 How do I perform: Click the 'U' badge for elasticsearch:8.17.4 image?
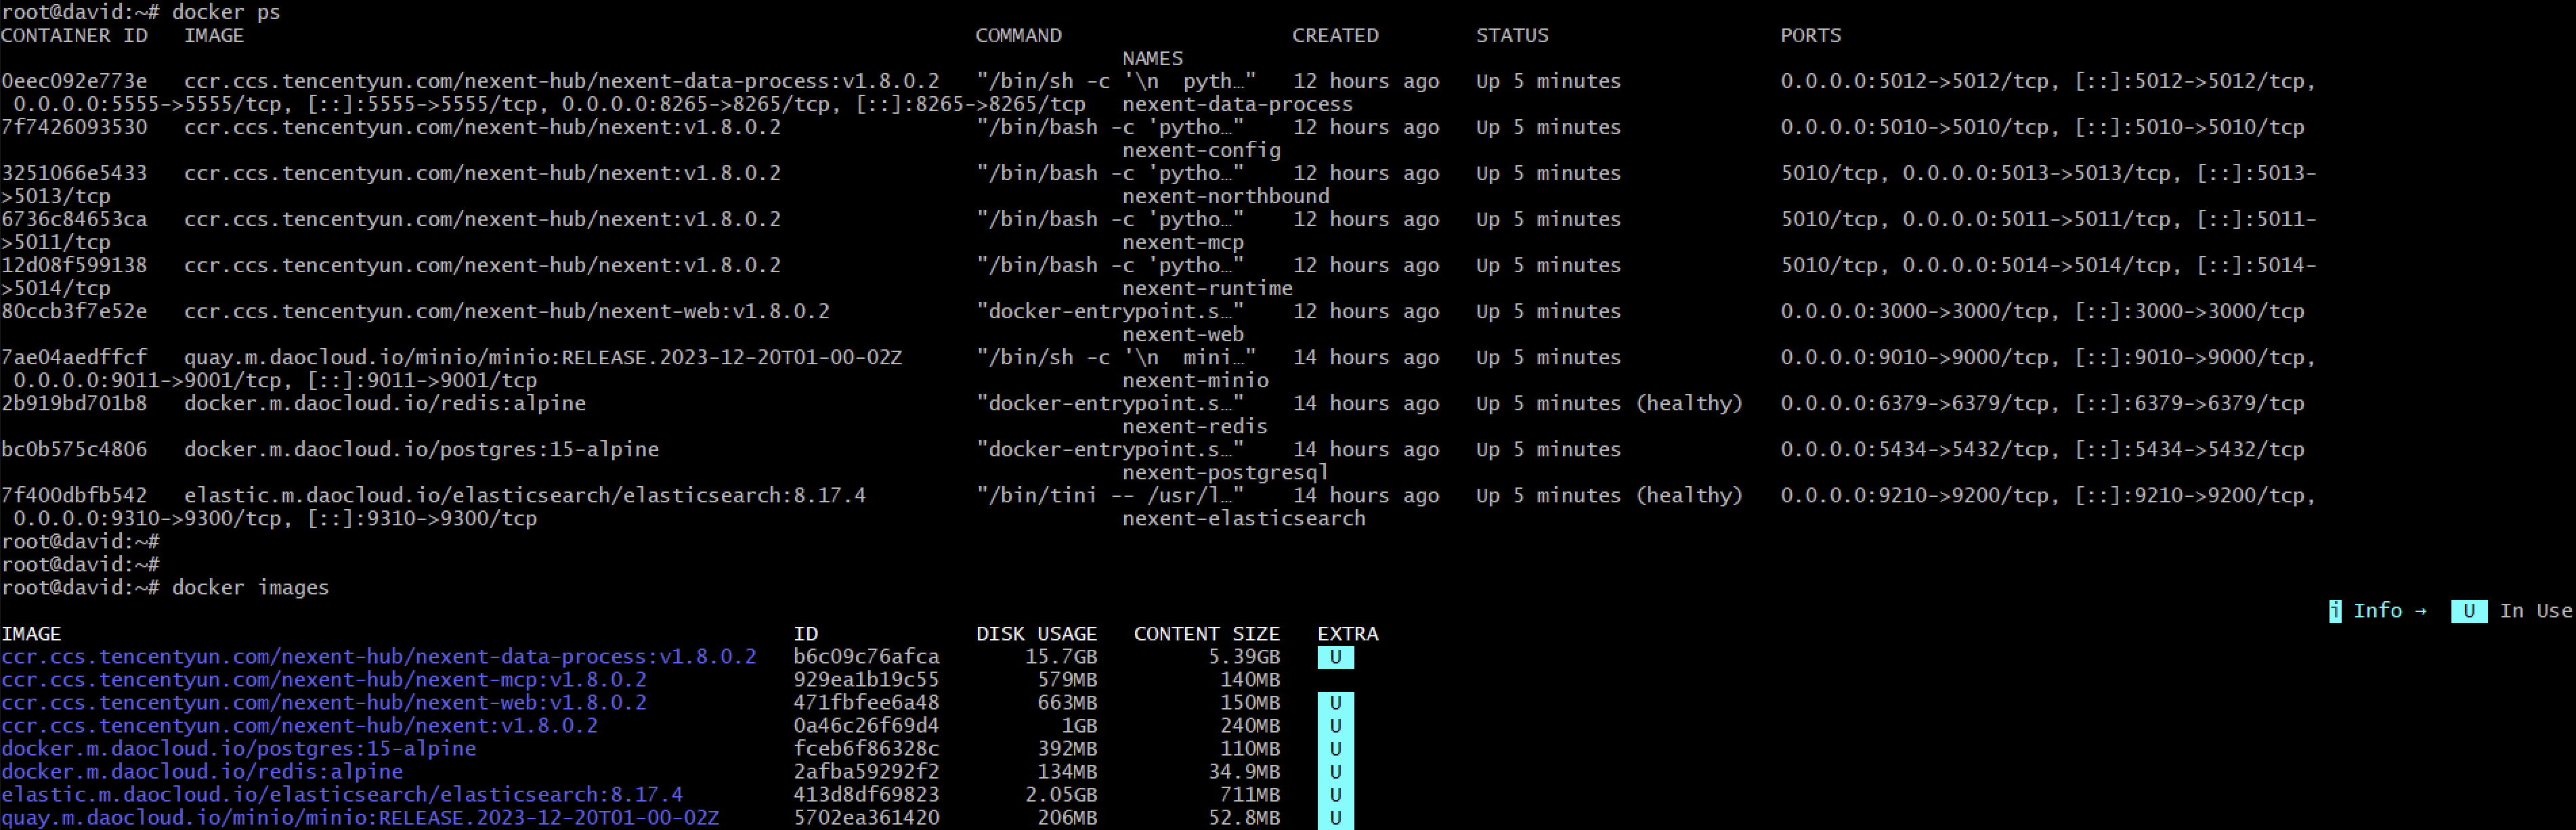(1335, 795)
